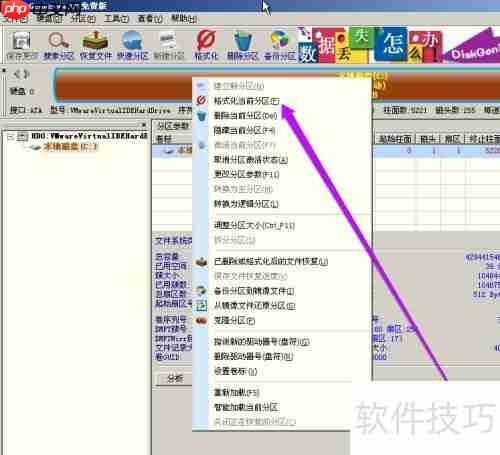The height and width of the screenshot is (455, 500).
Task: Click the 分析 button
Action: 175,379
